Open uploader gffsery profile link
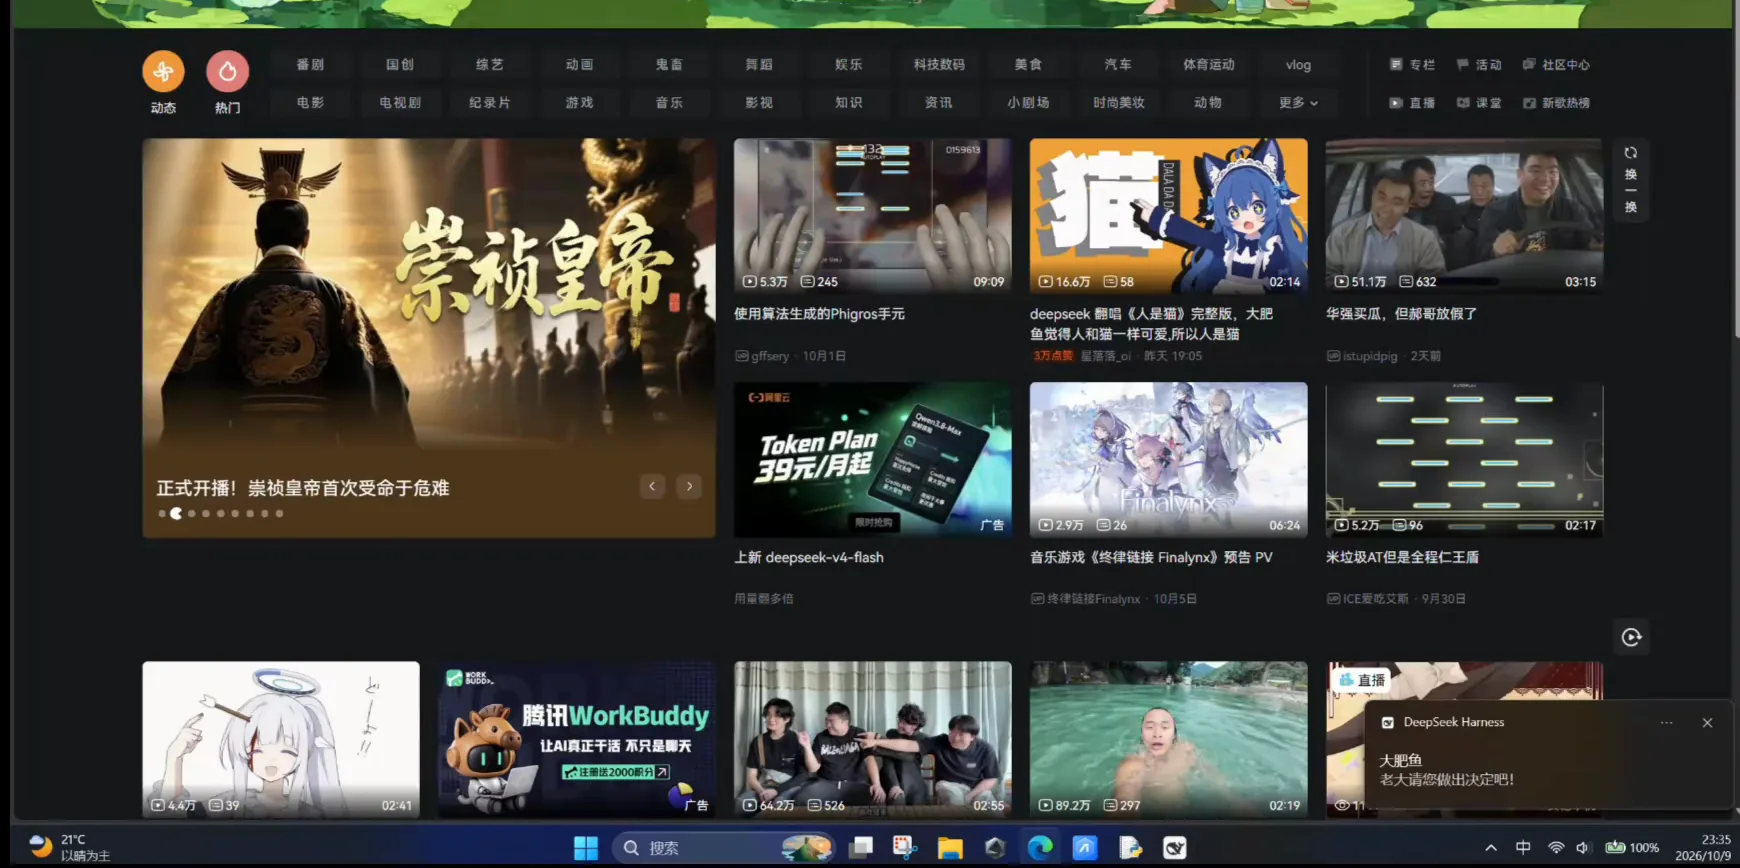The height and width of the screenshot is (868, 1740). pyautogui.click(x=769, y=356)
